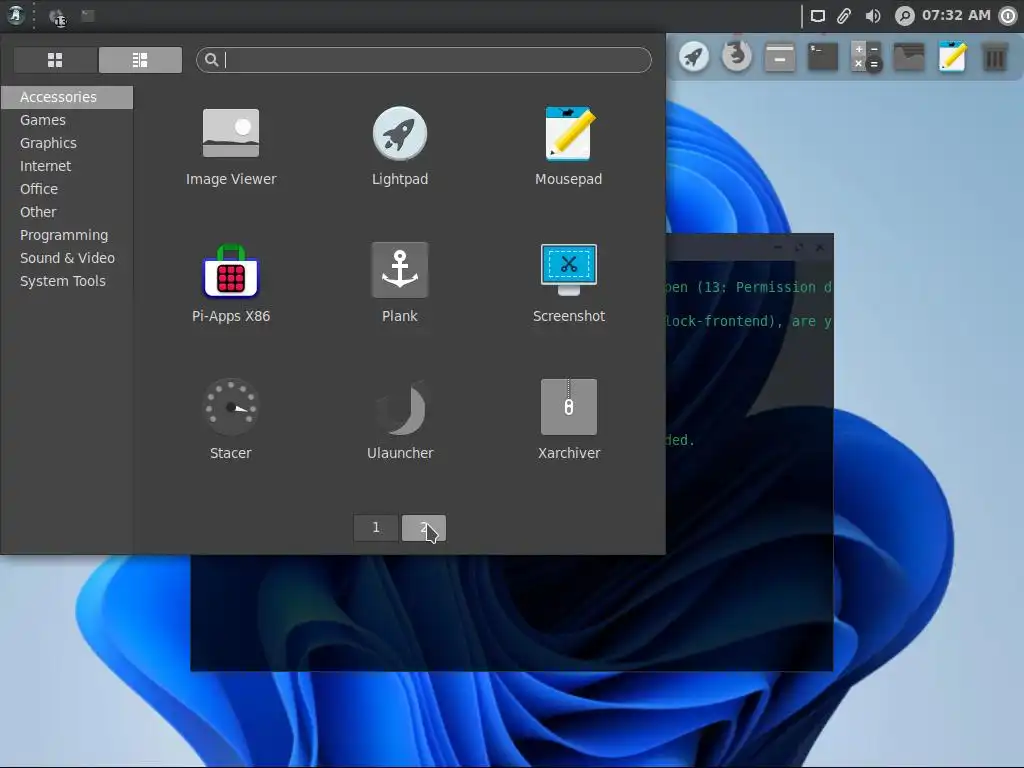Launch Lightpad from the Accessories grid
The image size is (1024, 768).
[x=400, y=147]
